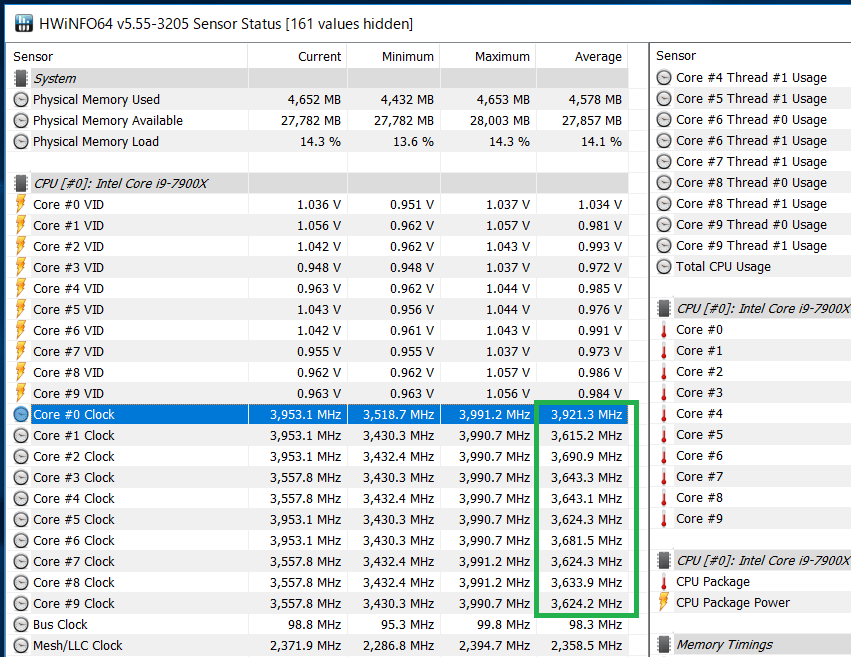
Task: Select the Core #5 Thread #1 Usage row
Action: 752,99
